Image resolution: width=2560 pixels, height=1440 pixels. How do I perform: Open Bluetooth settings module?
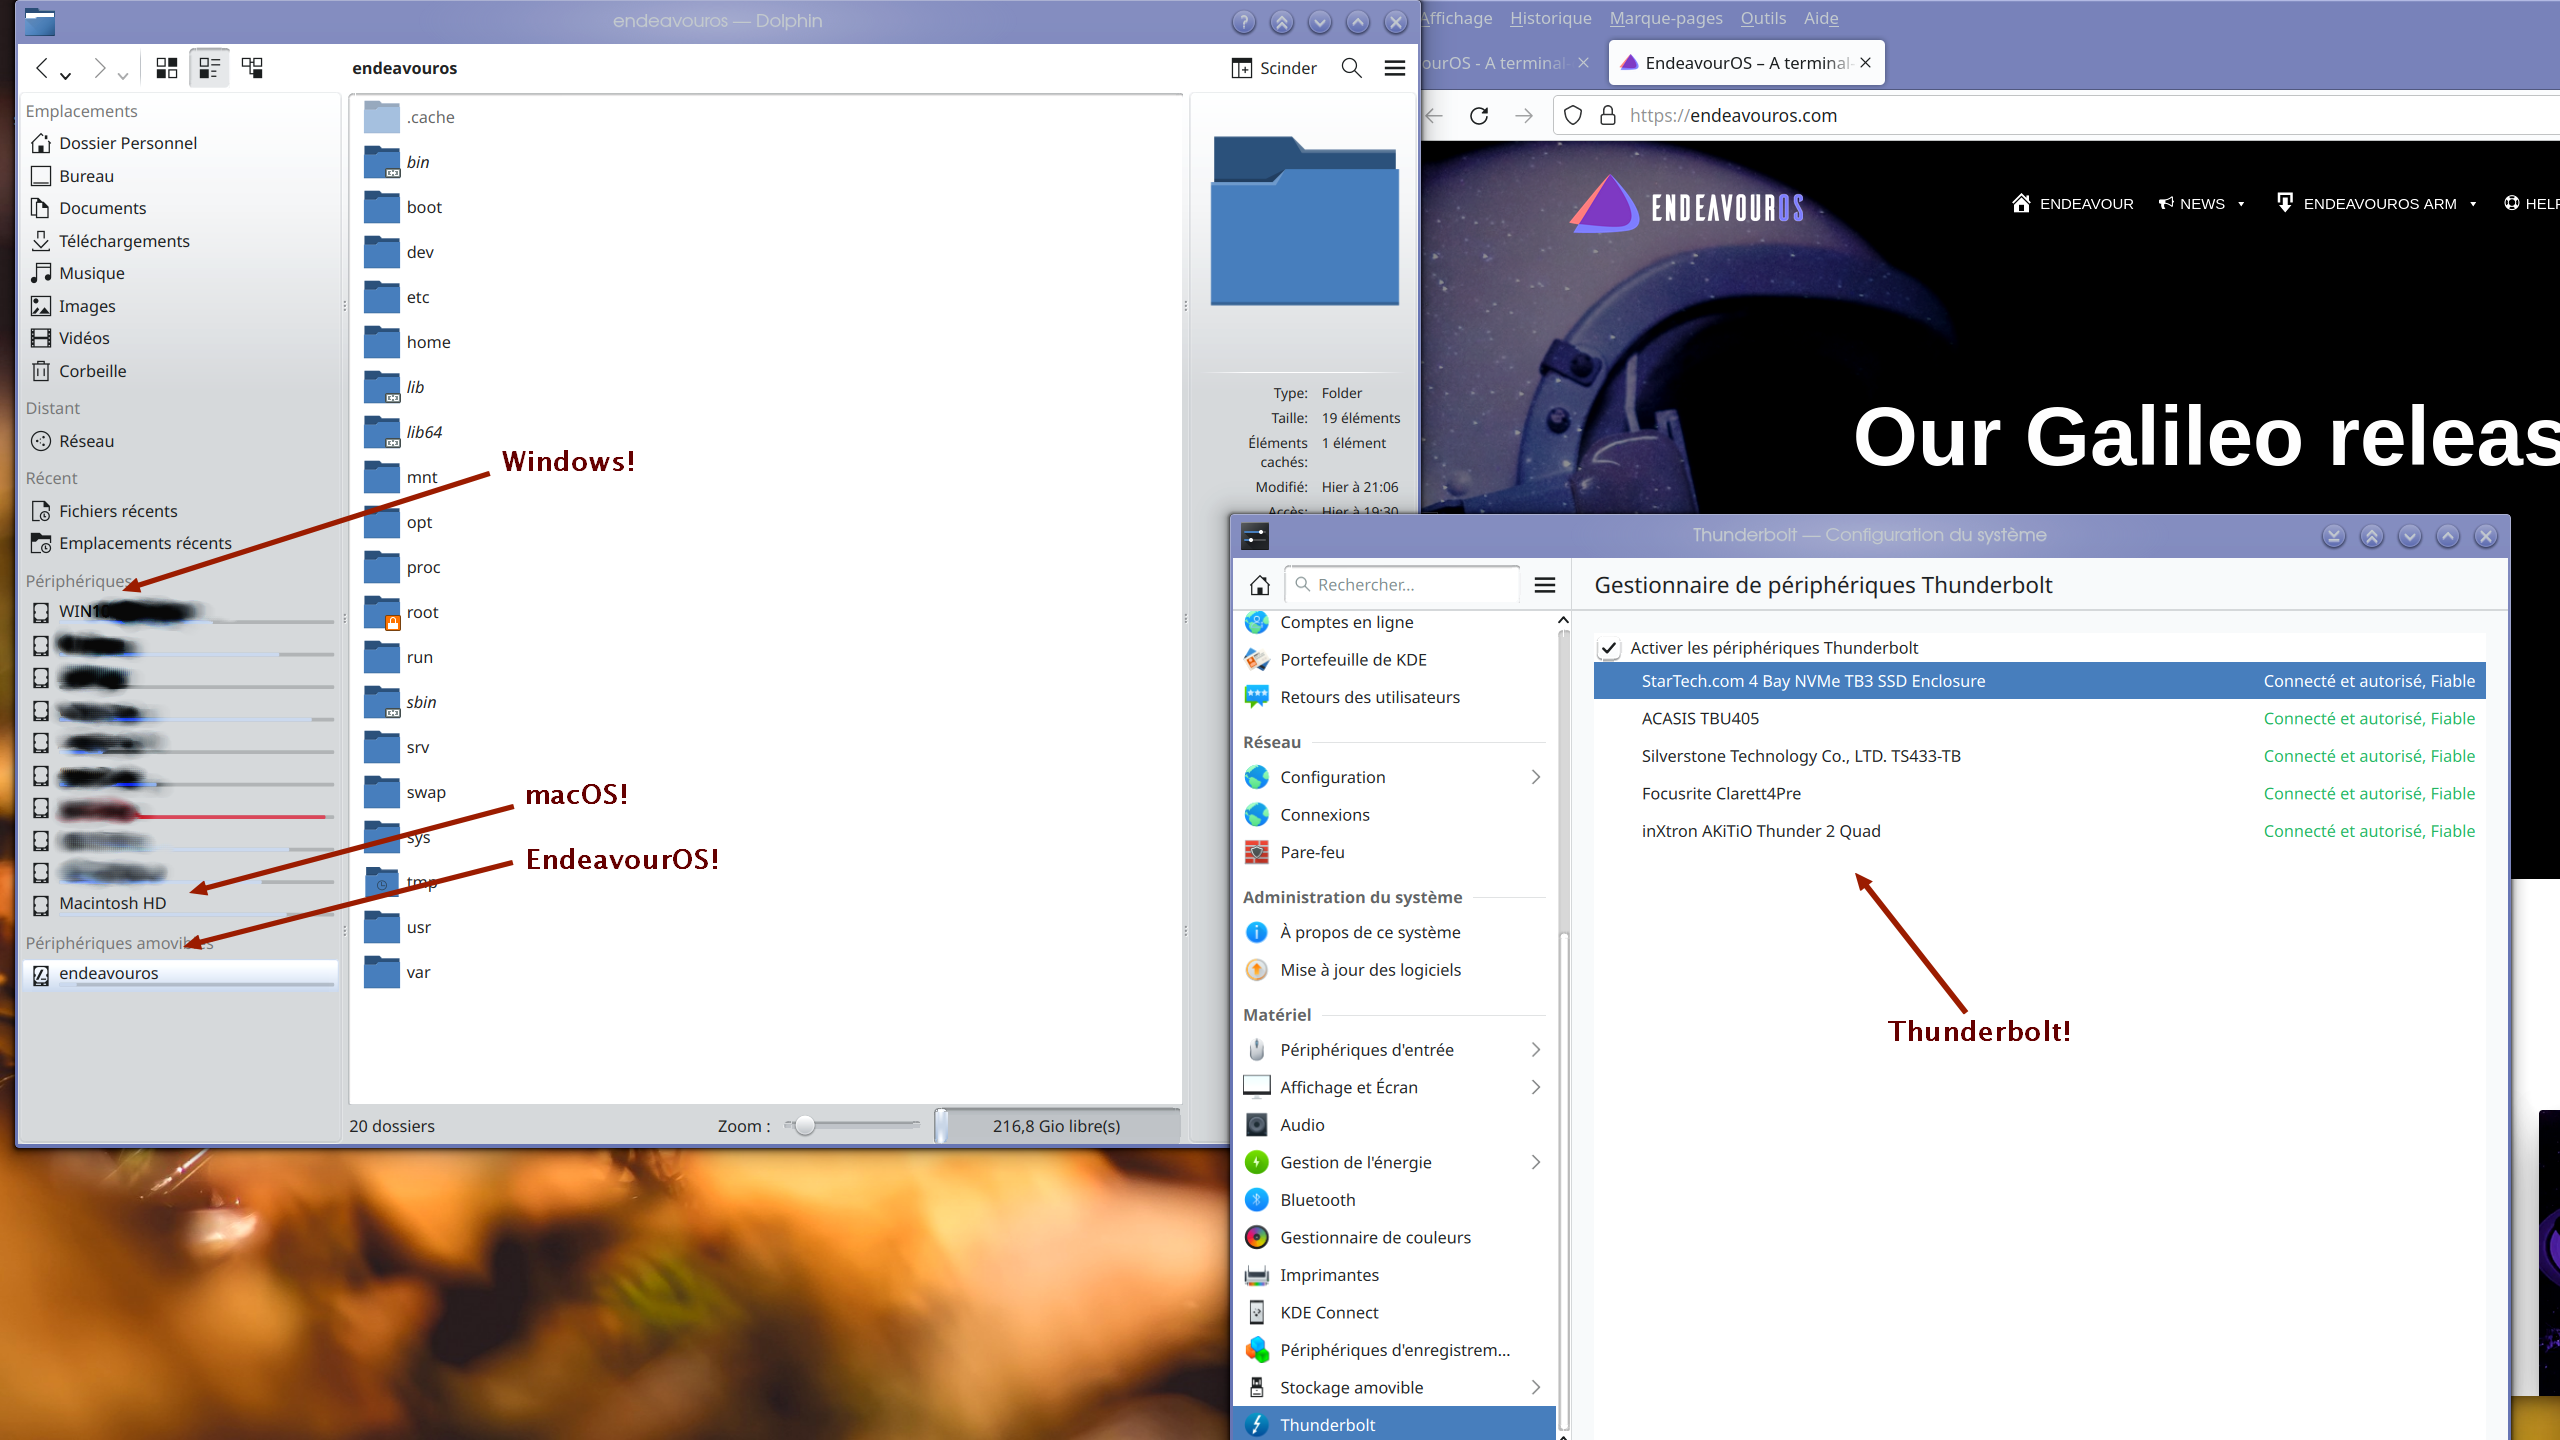point(1317,1200)
